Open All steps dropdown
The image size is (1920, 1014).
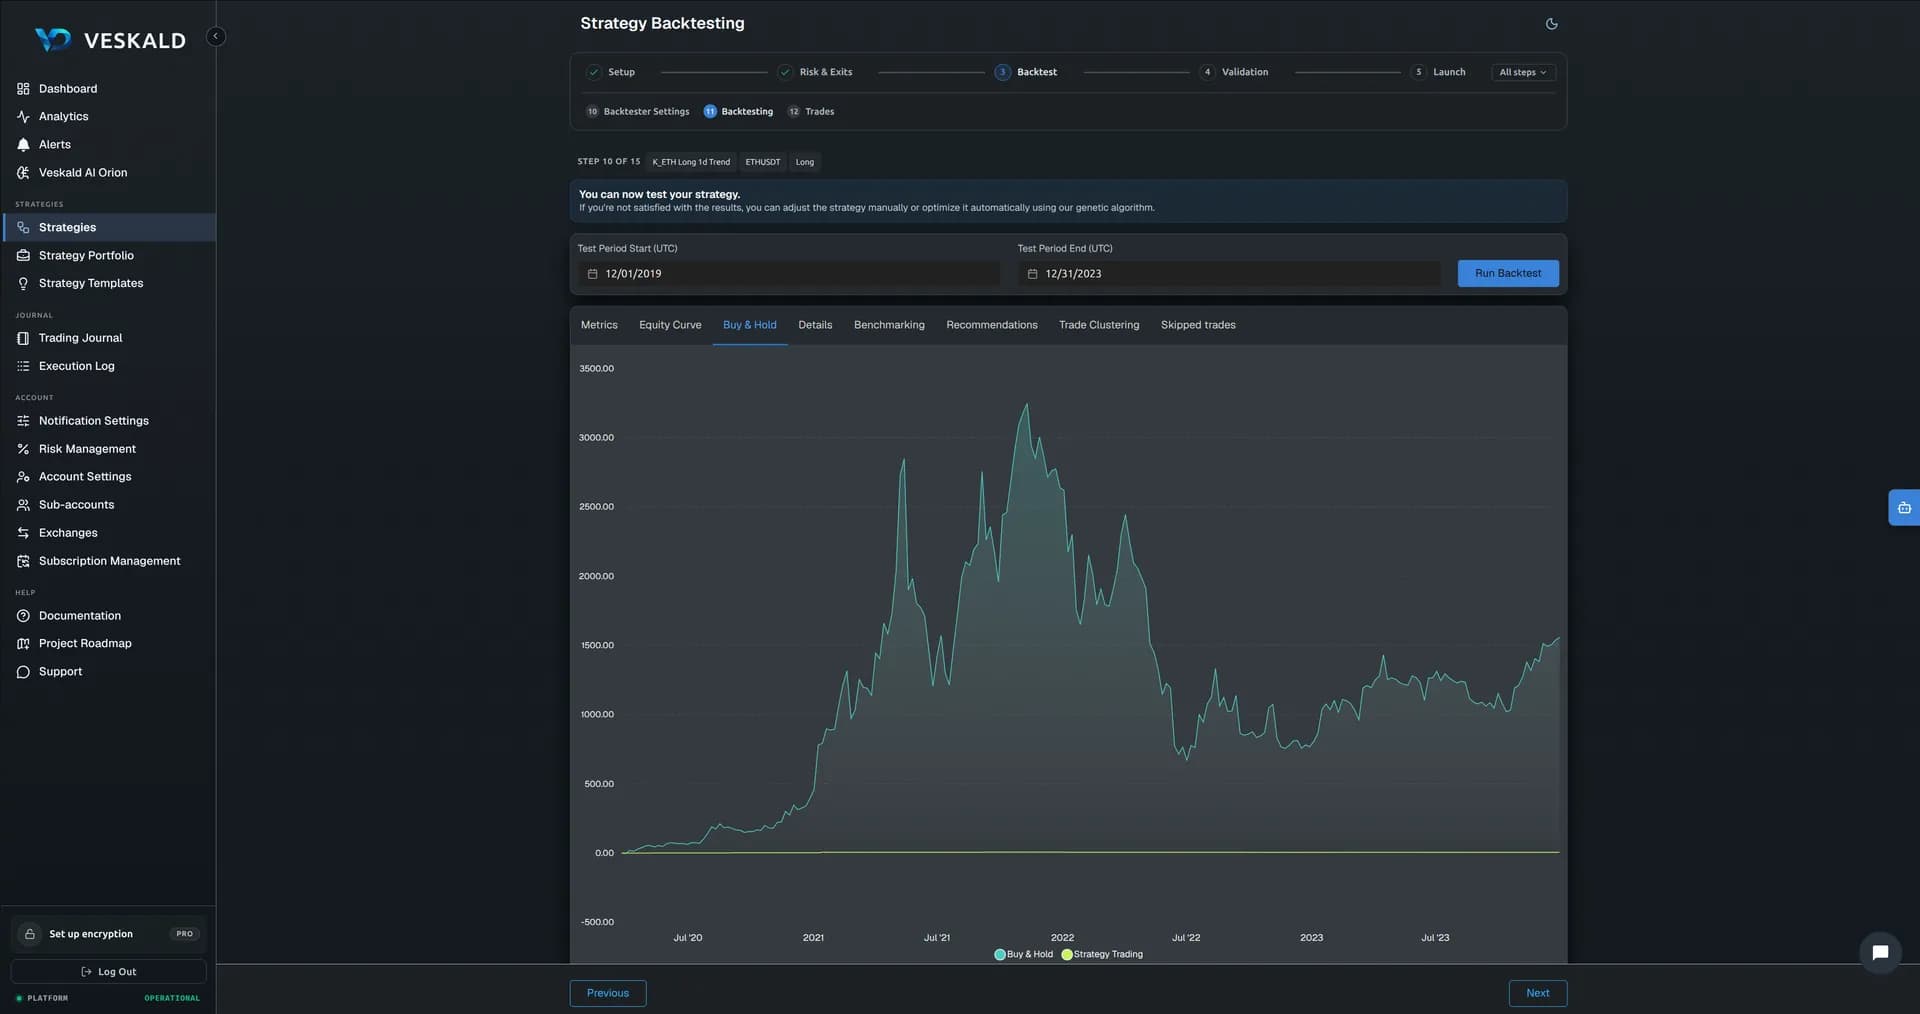[x=1523, y=72]
